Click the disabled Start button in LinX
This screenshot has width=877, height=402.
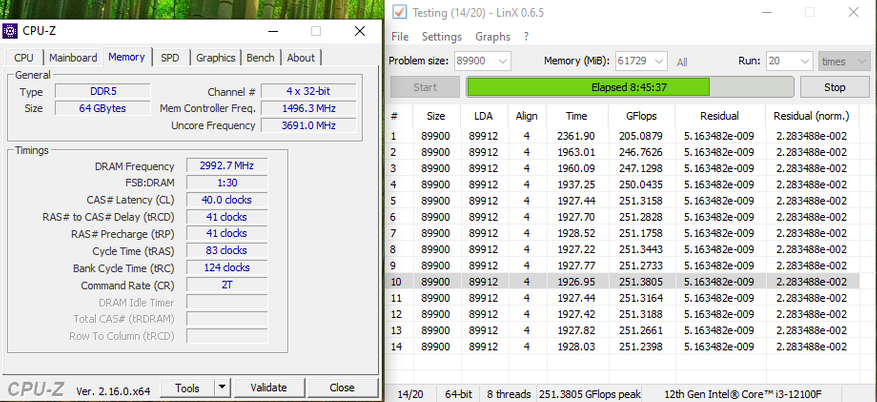(425, 87)
